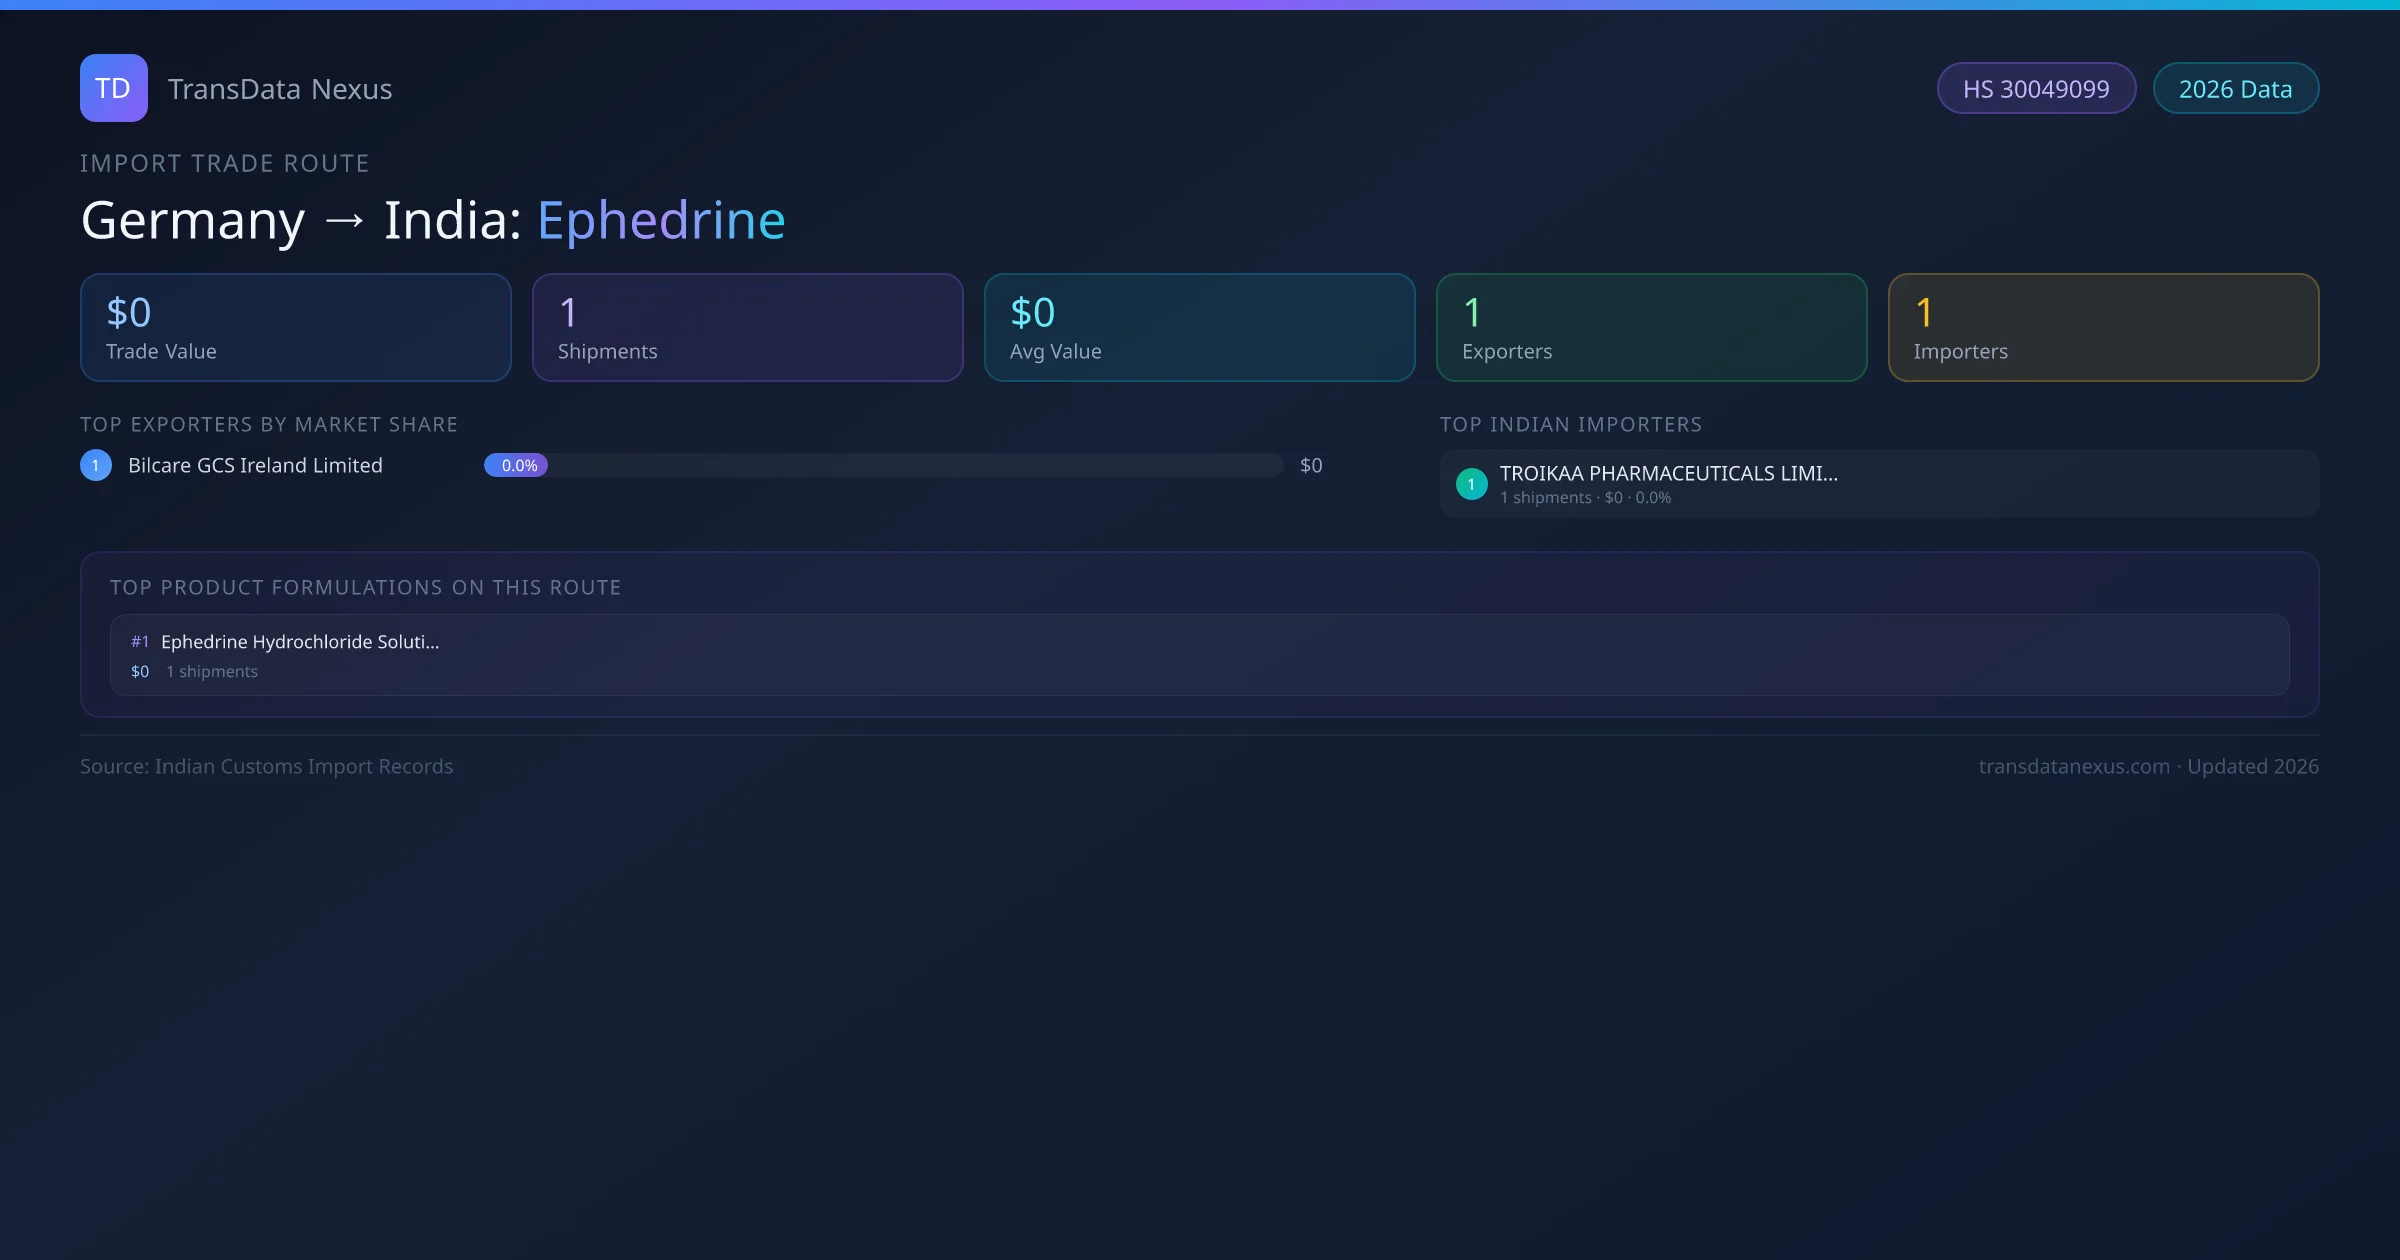Open the Shipments stat card
The height and width of the screenshot is (1260, 2400).
[747, 327]
